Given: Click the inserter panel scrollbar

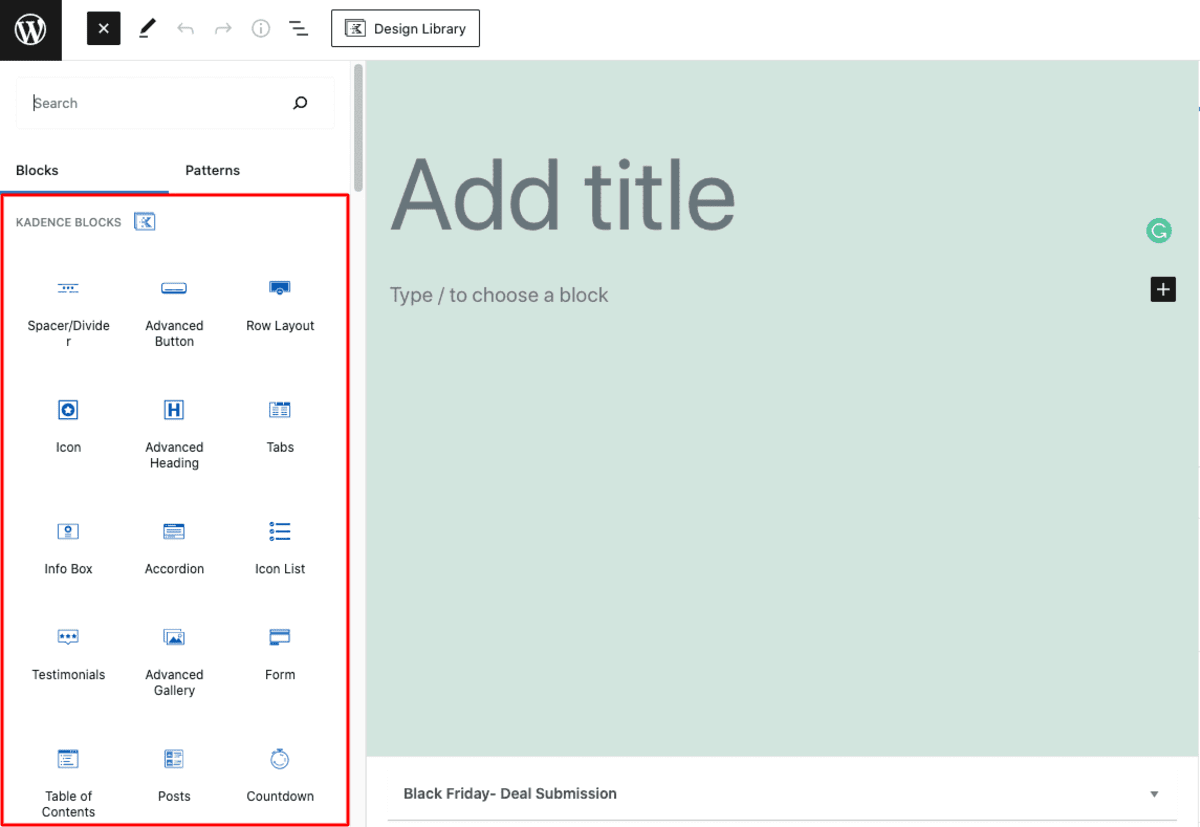Looking at the screenshot, I should (x=358, y=126).
